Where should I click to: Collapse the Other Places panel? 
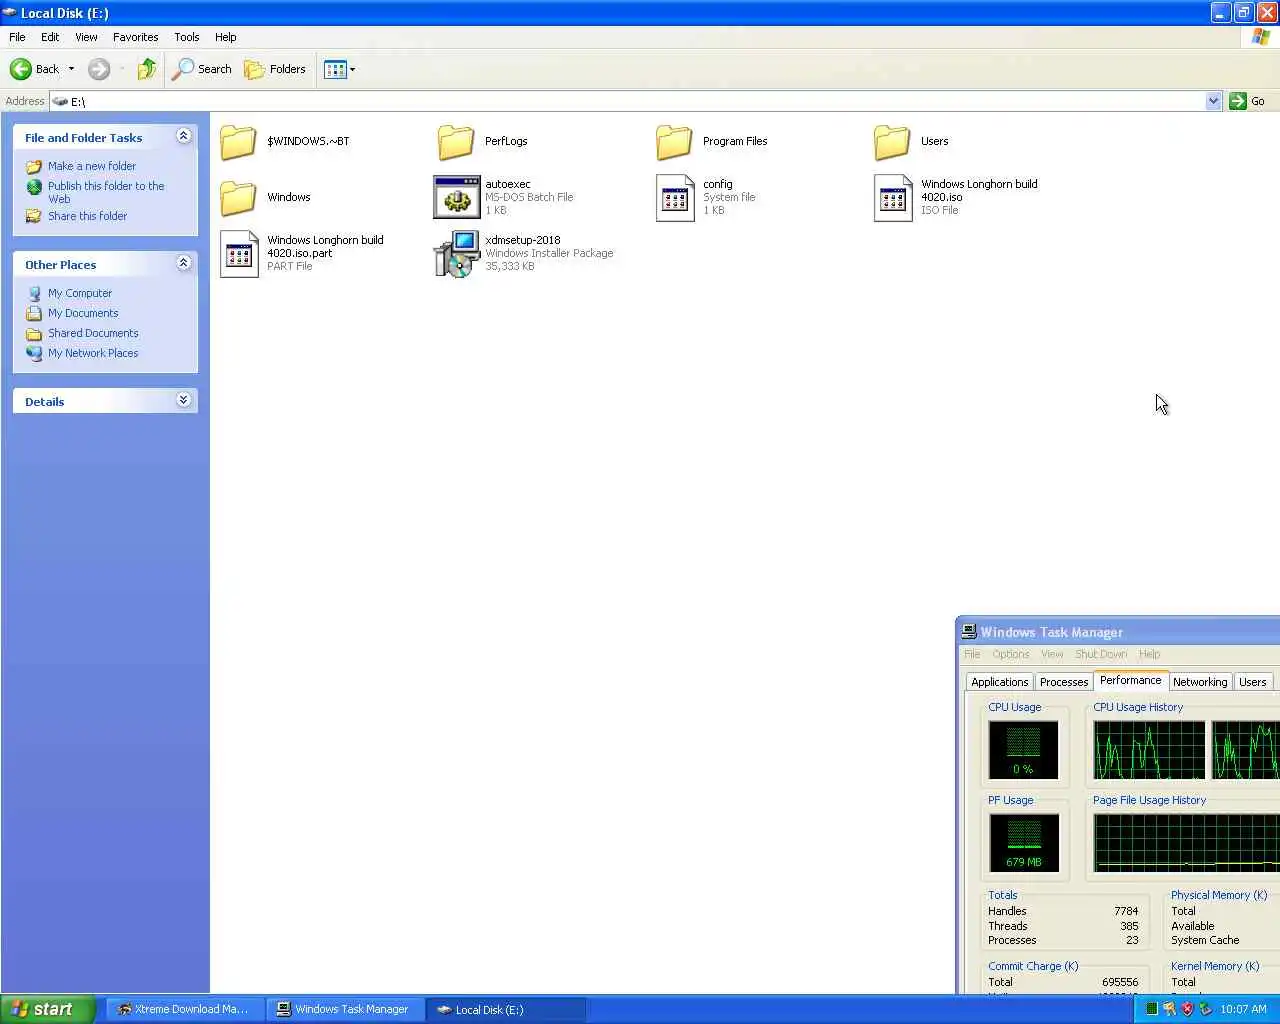[183, 263]
